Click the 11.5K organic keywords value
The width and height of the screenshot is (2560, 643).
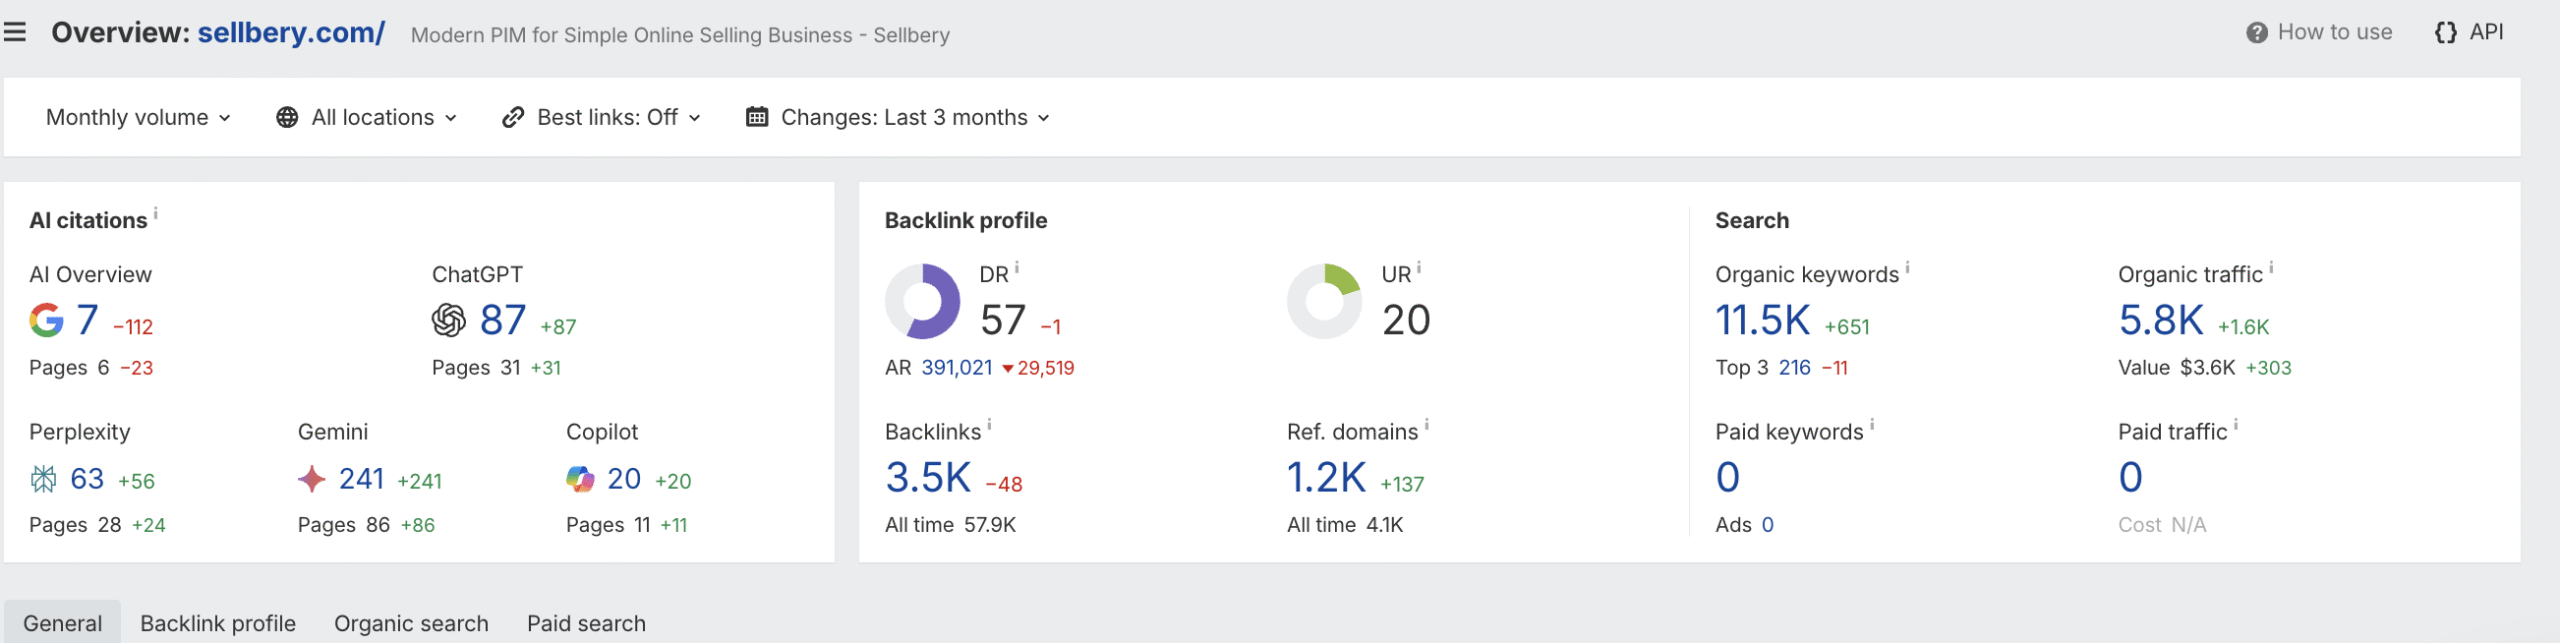click(1762, 321)
